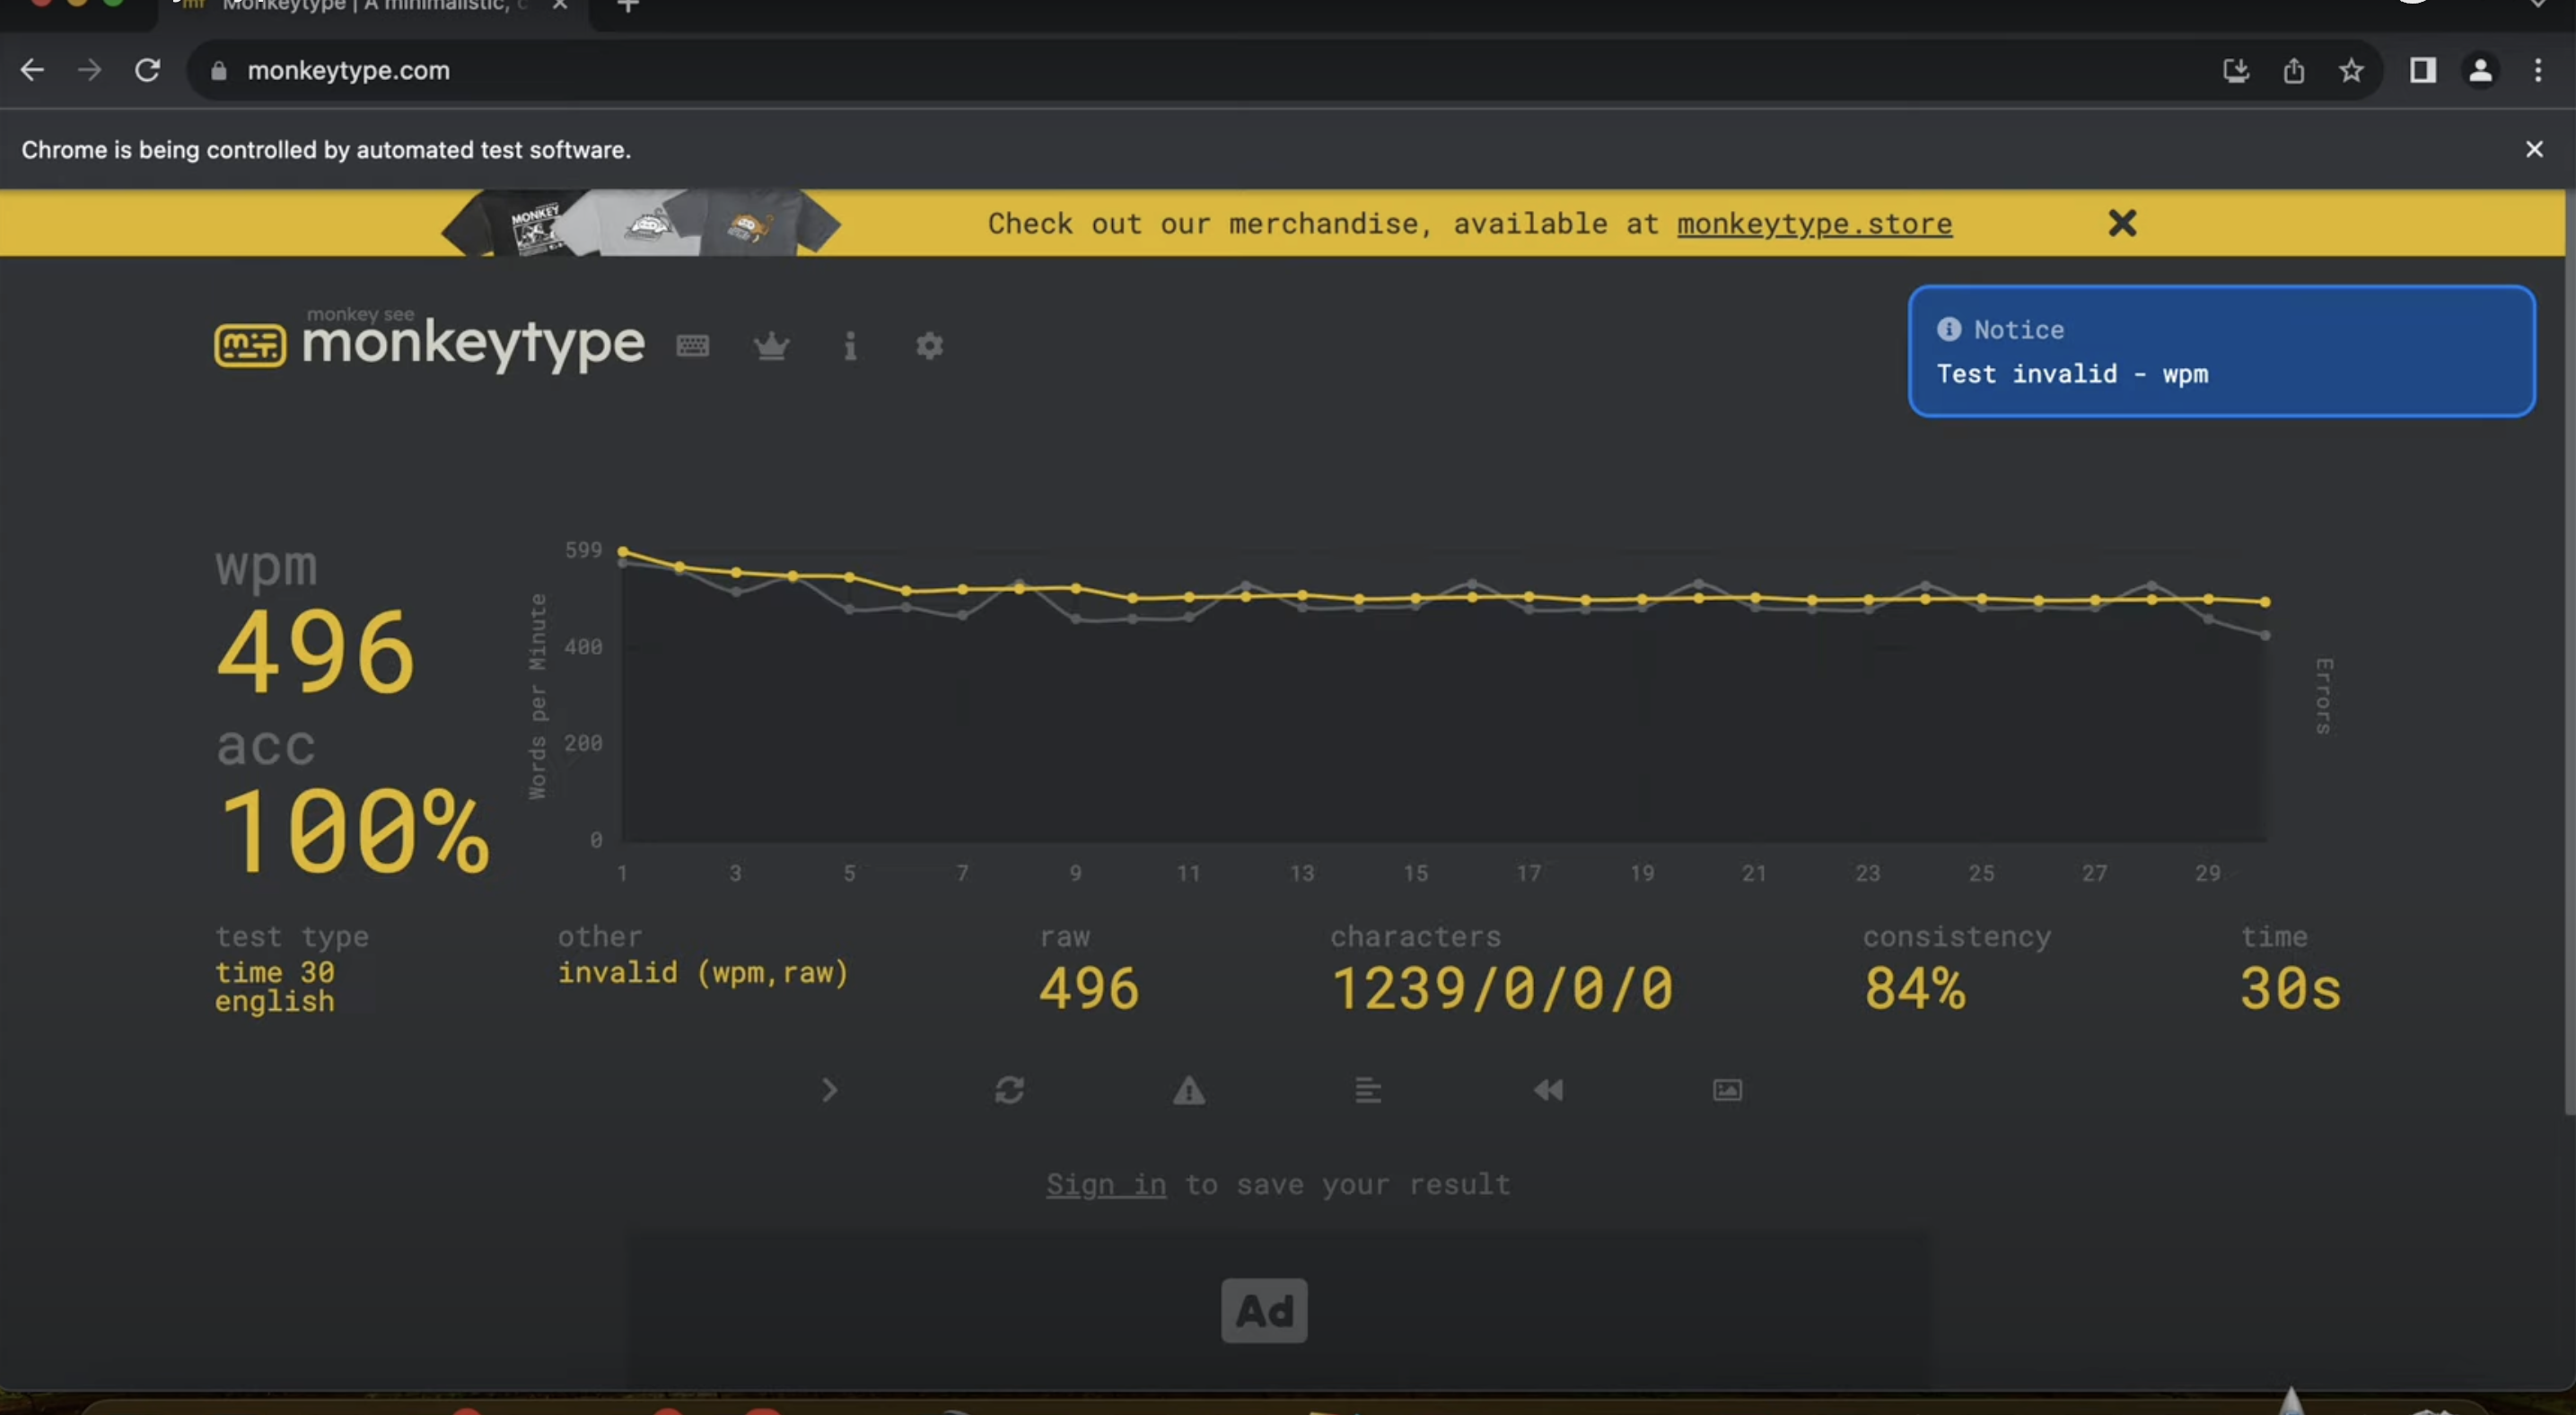The image size is (2576, 1415).
Task: Click the Ad placeholder box
Action: (x=1264, y=1311)
